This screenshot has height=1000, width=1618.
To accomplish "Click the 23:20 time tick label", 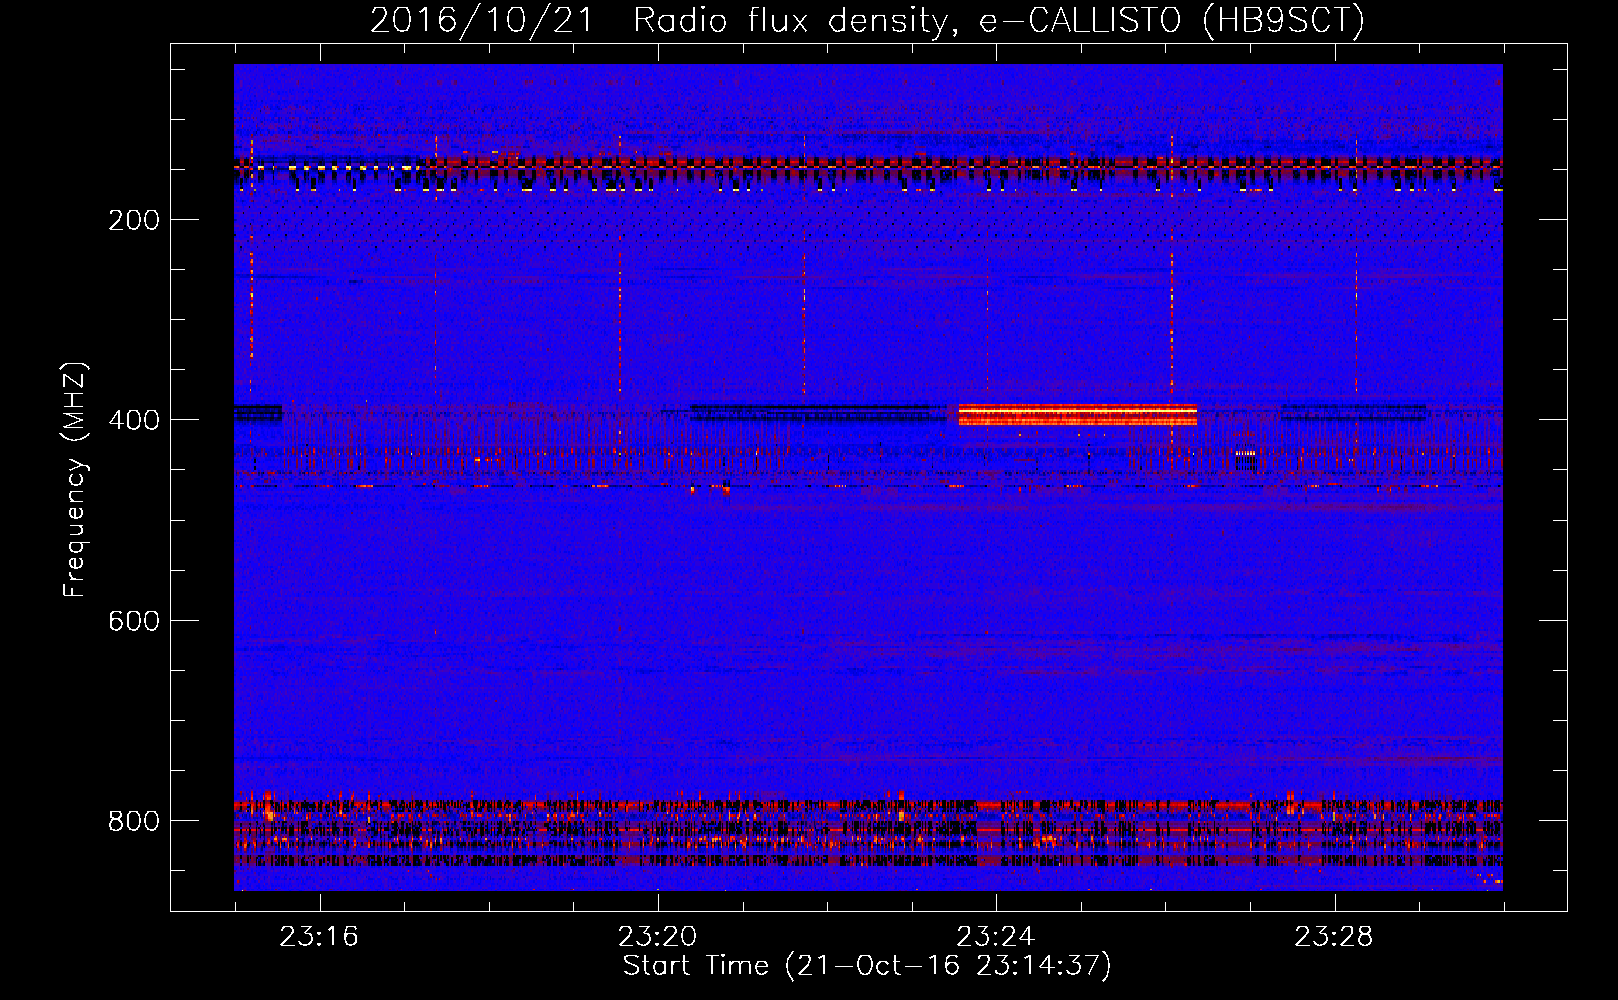I will (x=657, y=937).
